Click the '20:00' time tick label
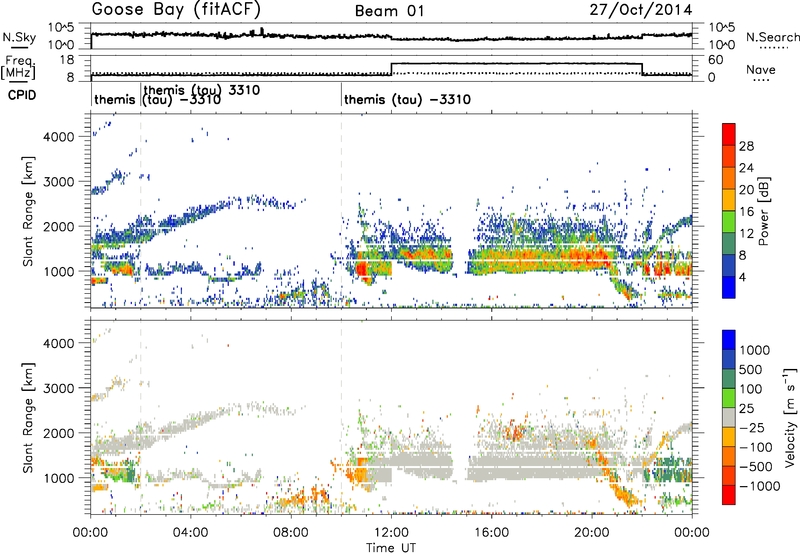 [x=592, y=533]
